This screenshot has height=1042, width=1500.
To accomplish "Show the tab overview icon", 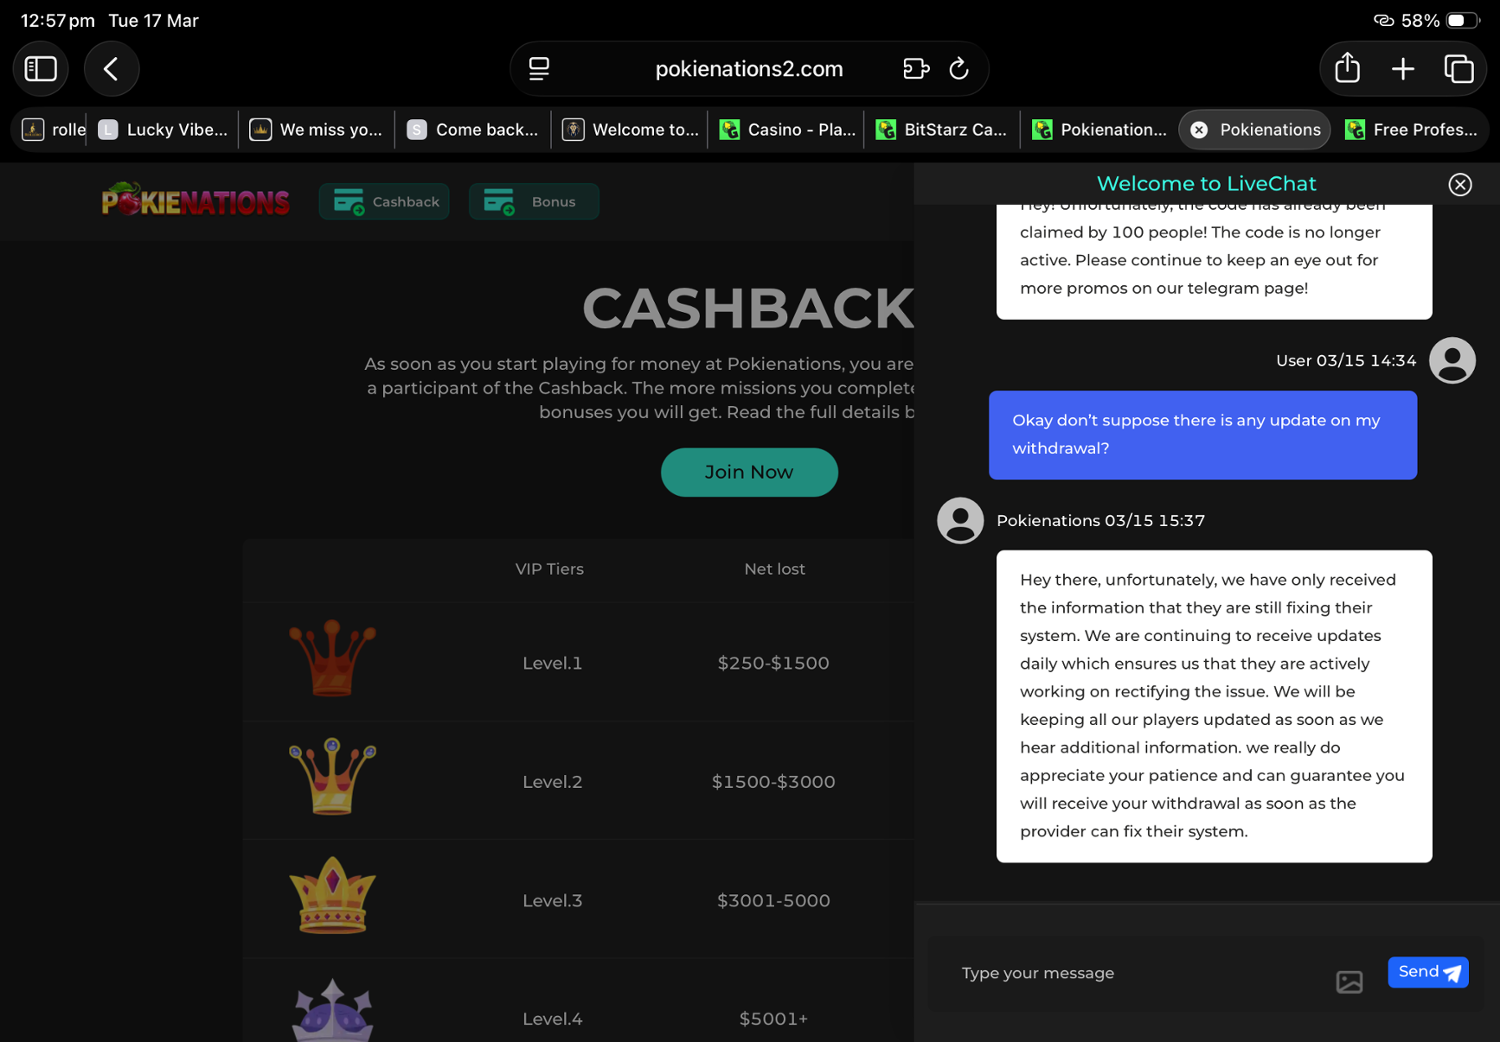I will point(1458,69).
